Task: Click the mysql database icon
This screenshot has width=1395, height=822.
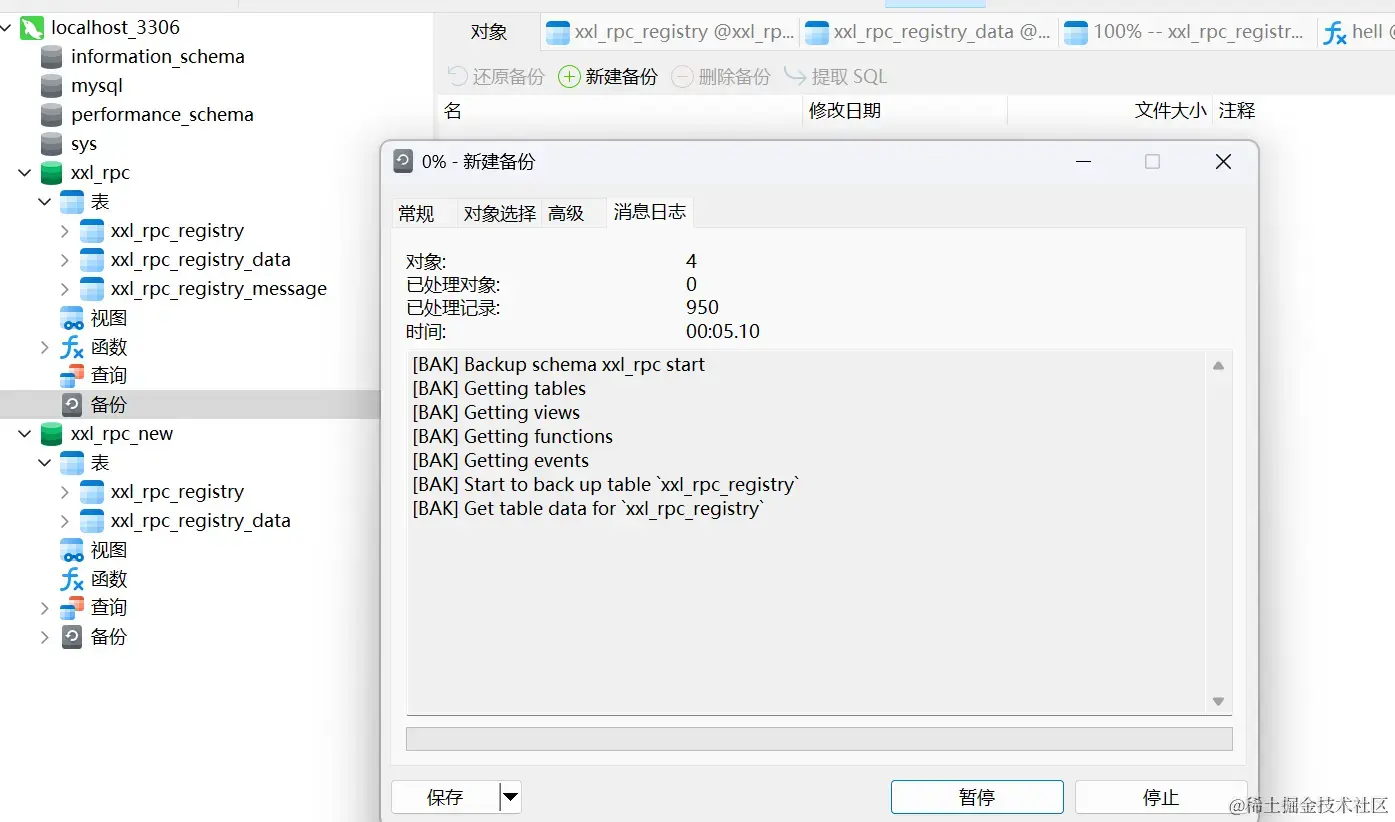Action: [x=51, y=86]
